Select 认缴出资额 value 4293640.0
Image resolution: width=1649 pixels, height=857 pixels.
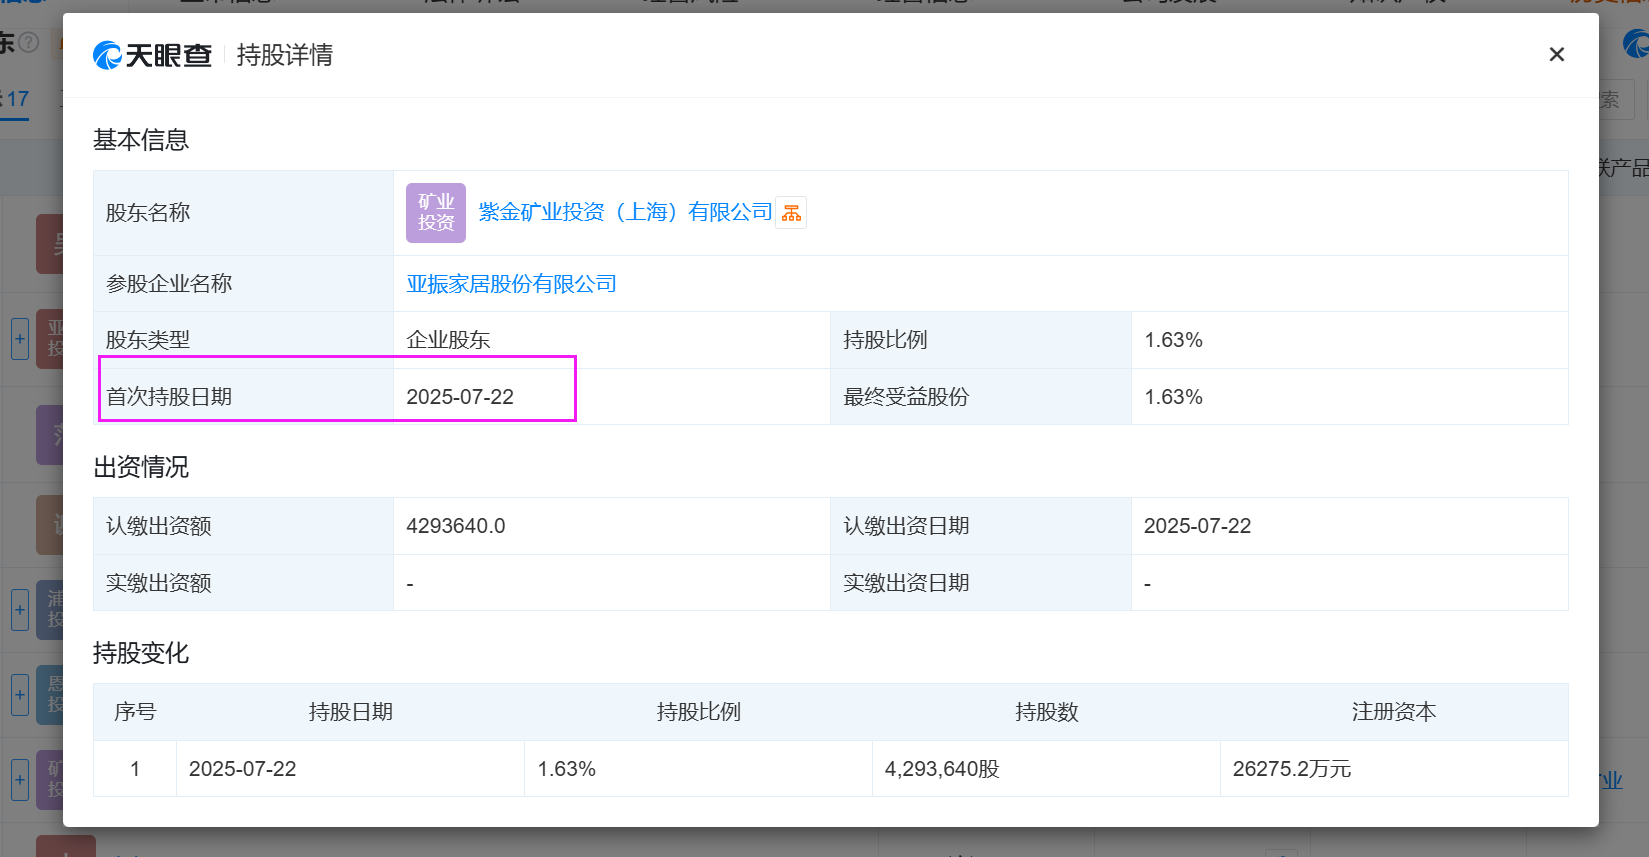(456, 526)
